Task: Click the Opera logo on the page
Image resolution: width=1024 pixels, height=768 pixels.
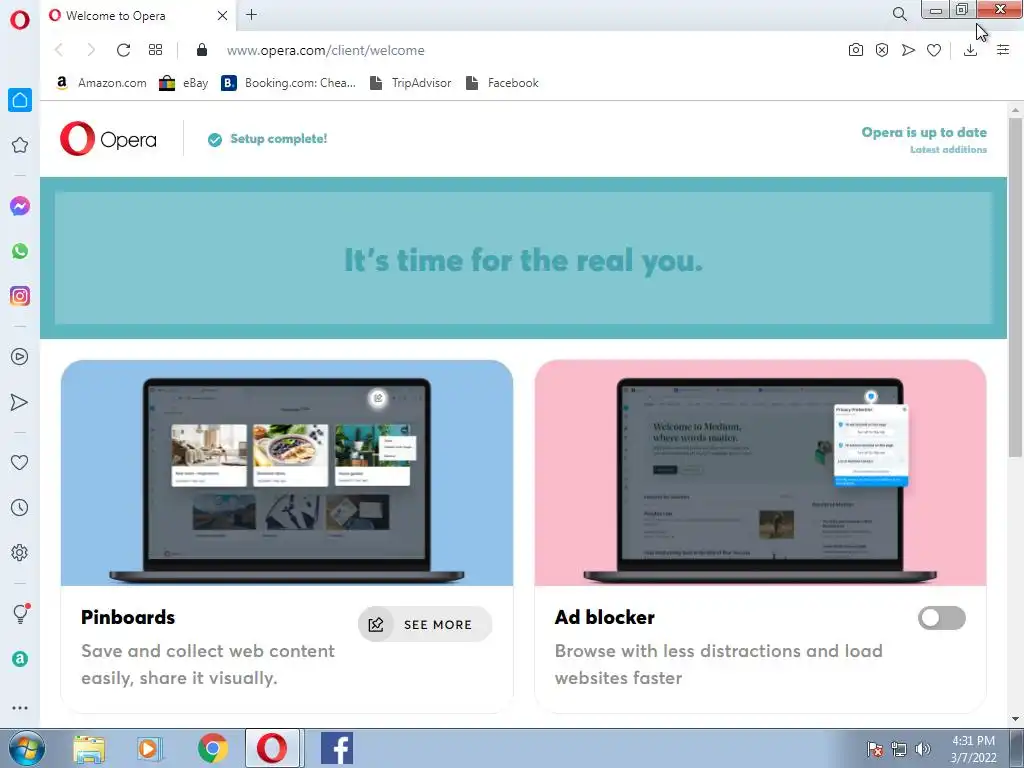Action: [x=108, y=138]
